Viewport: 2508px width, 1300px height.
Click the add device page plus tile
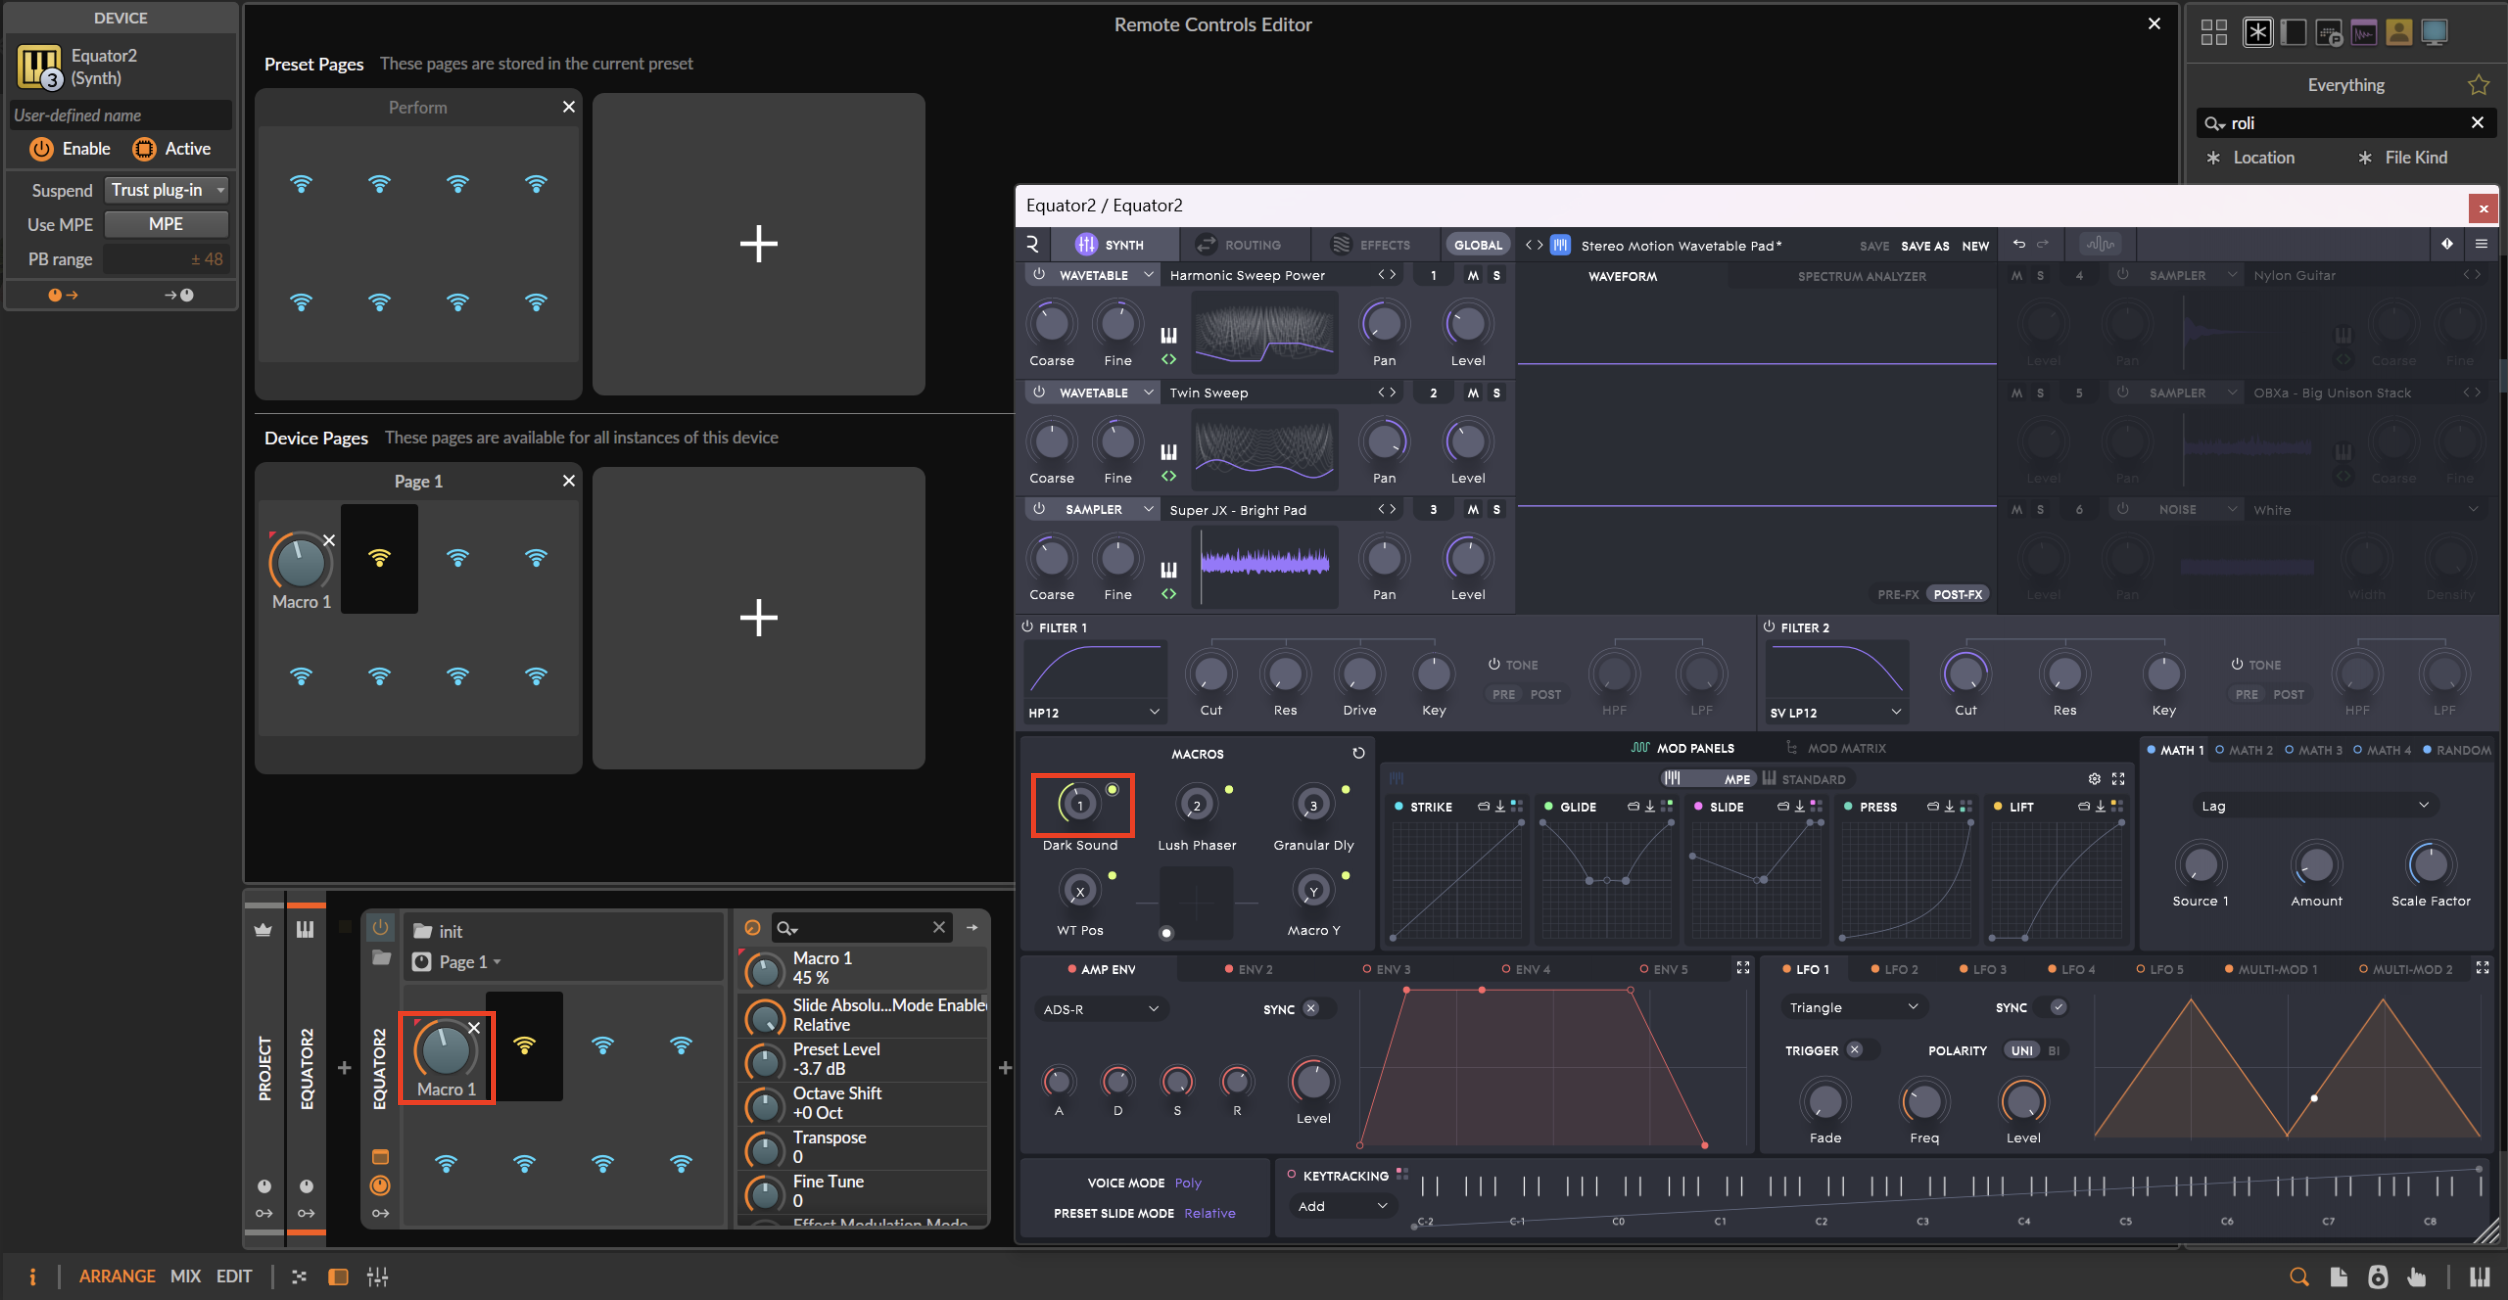pyautogui.click(x=758, y=617)
